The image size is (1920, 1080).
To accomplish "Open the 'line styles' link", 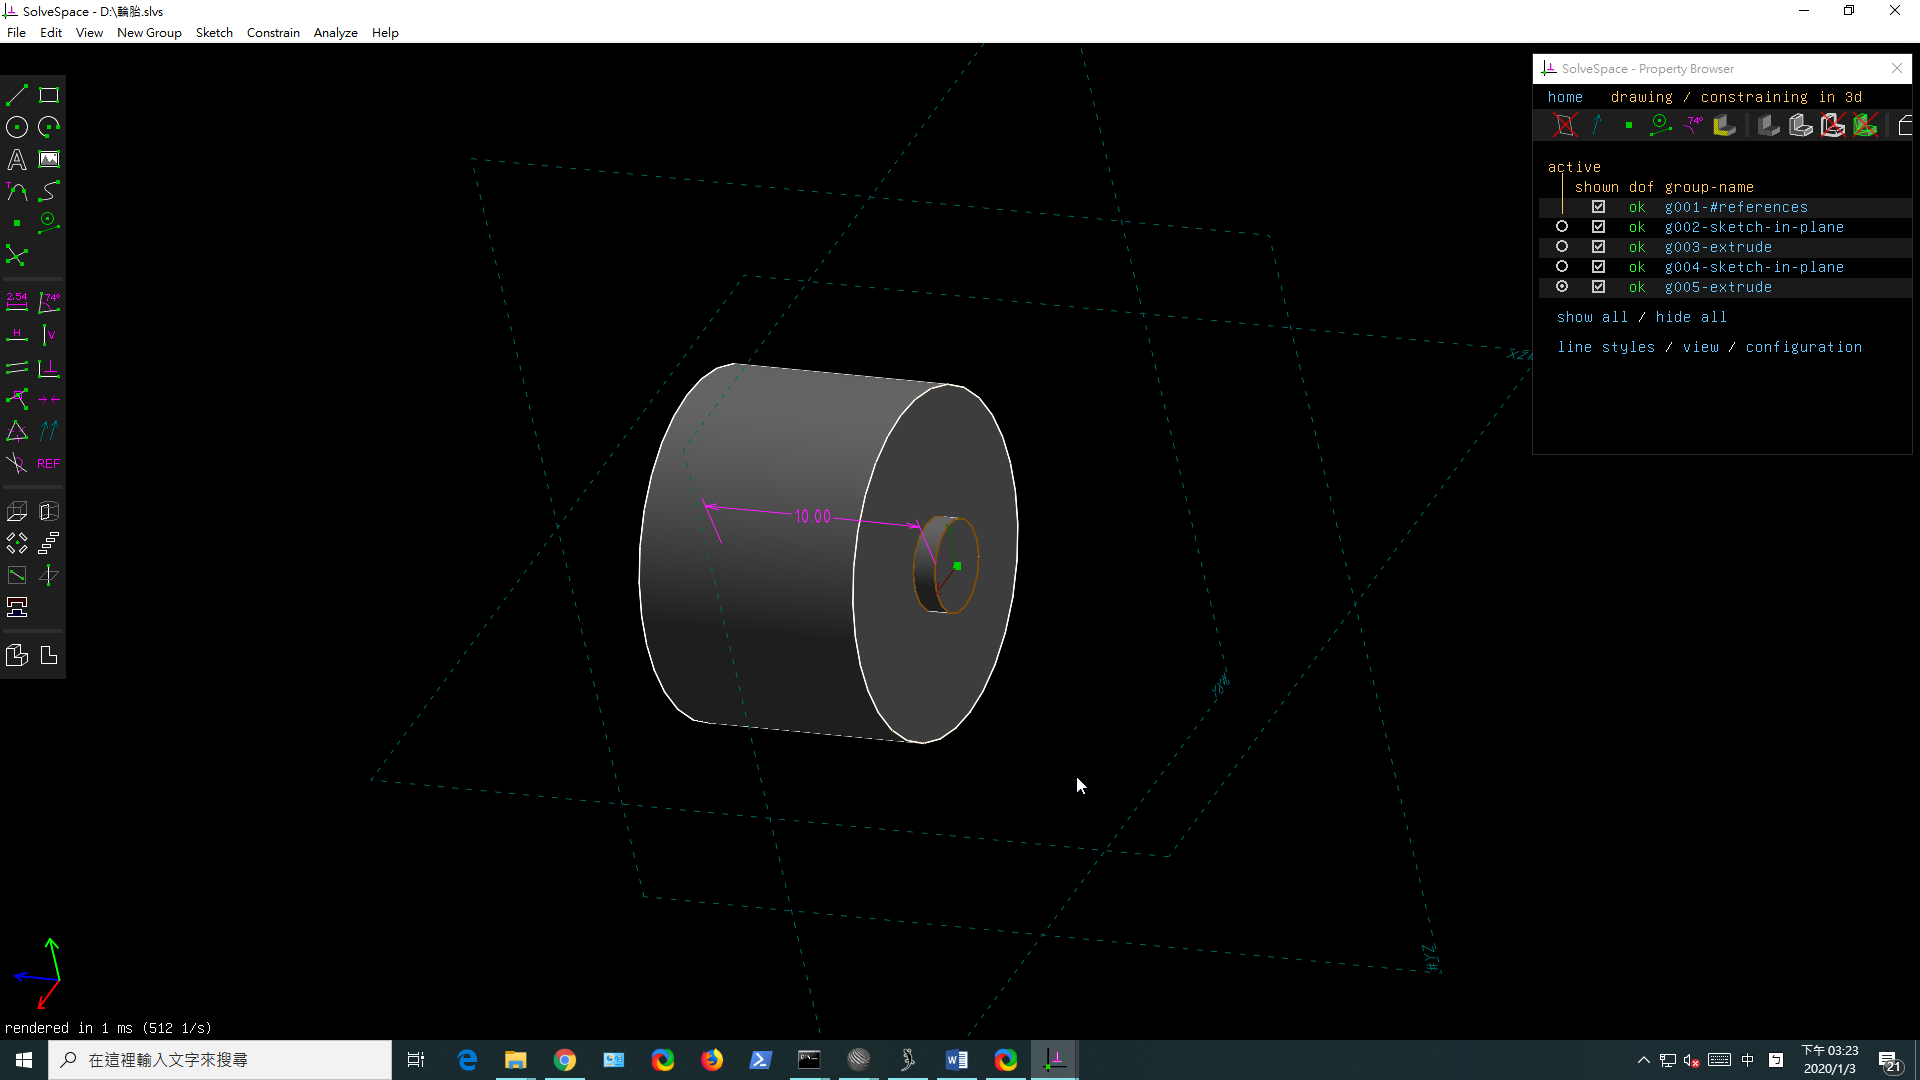I will tap(1606, 347).
